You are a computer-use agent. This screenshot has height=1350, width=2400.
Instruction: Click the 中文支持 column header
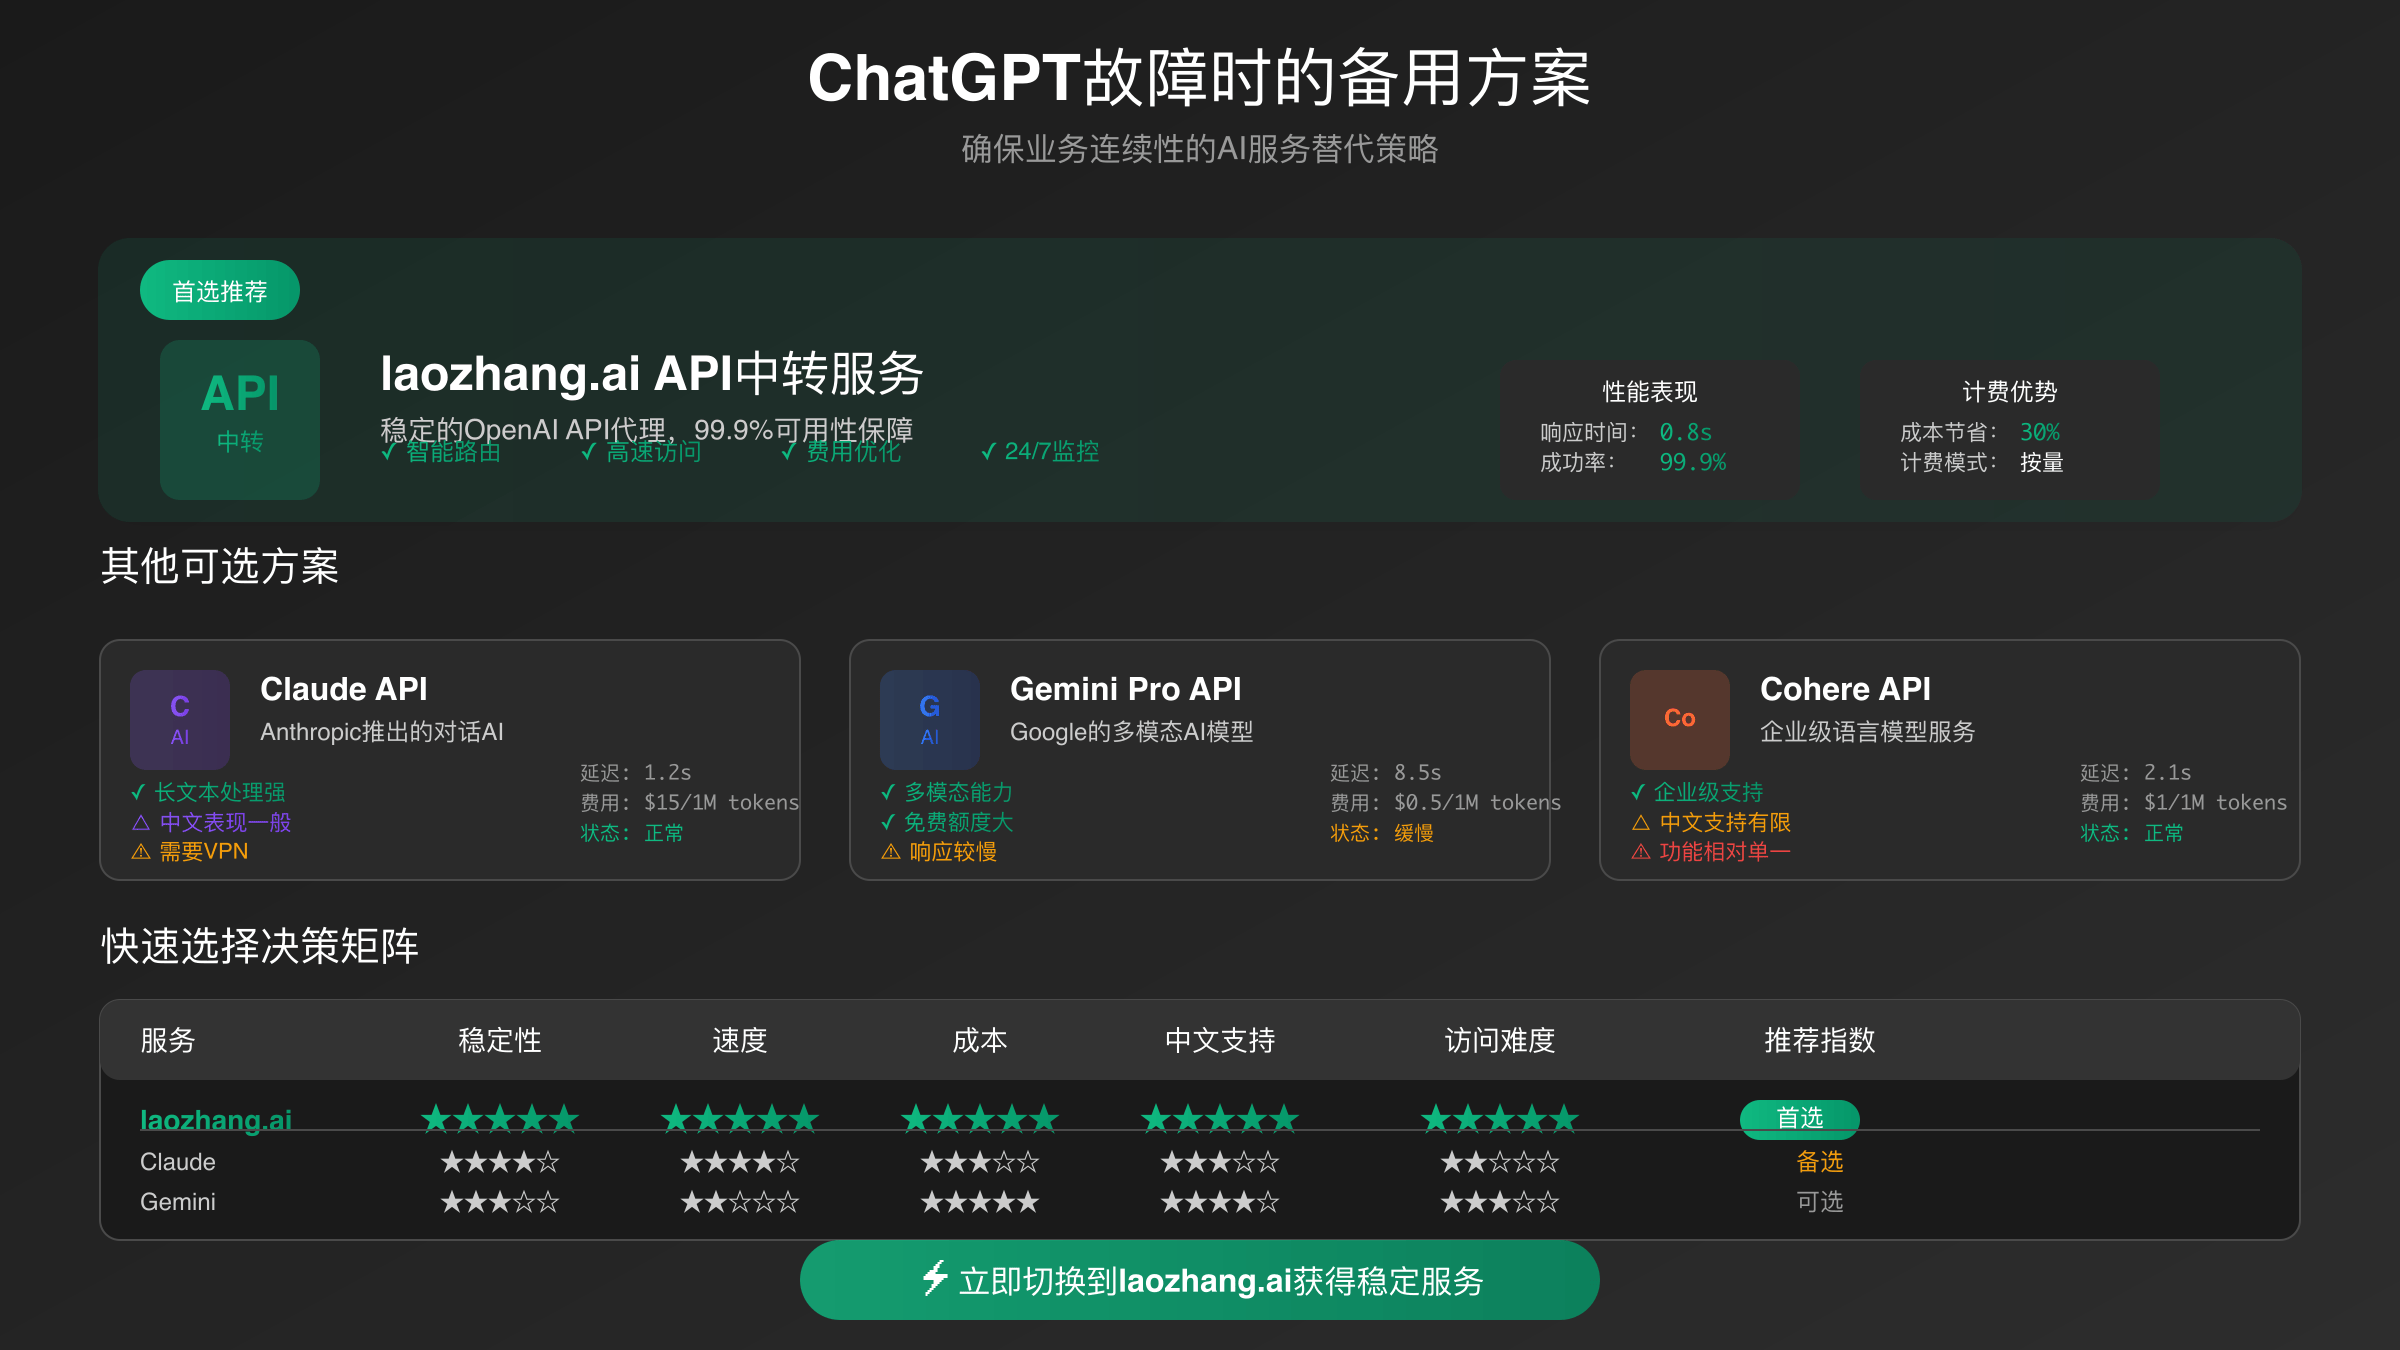coord(1220,1040)
